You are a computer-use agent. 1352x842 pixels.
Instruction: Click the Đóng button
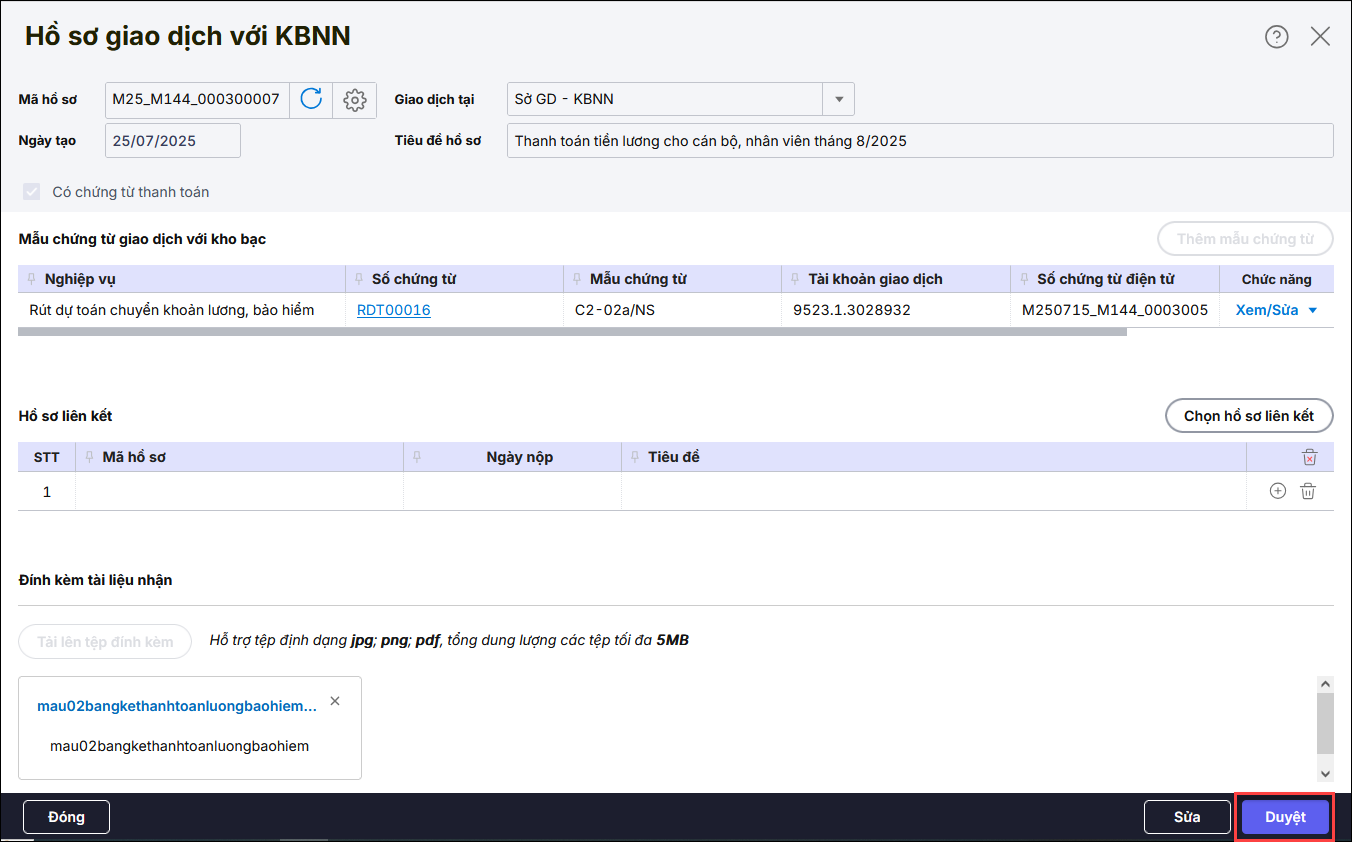pyautogui.click(x=66, y=817)
